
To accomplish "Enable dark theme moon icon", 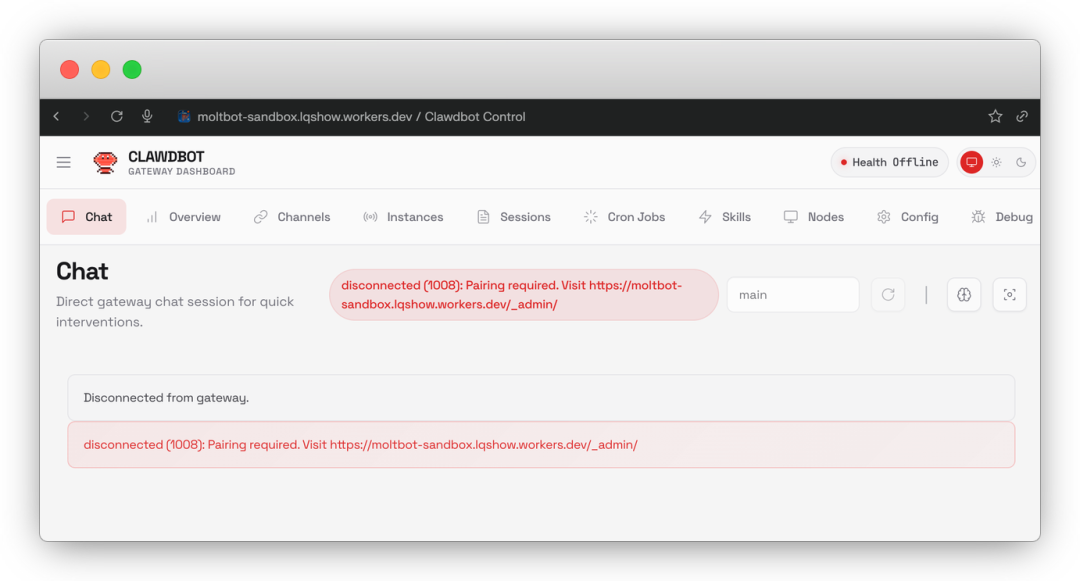I will point(1021,162).
